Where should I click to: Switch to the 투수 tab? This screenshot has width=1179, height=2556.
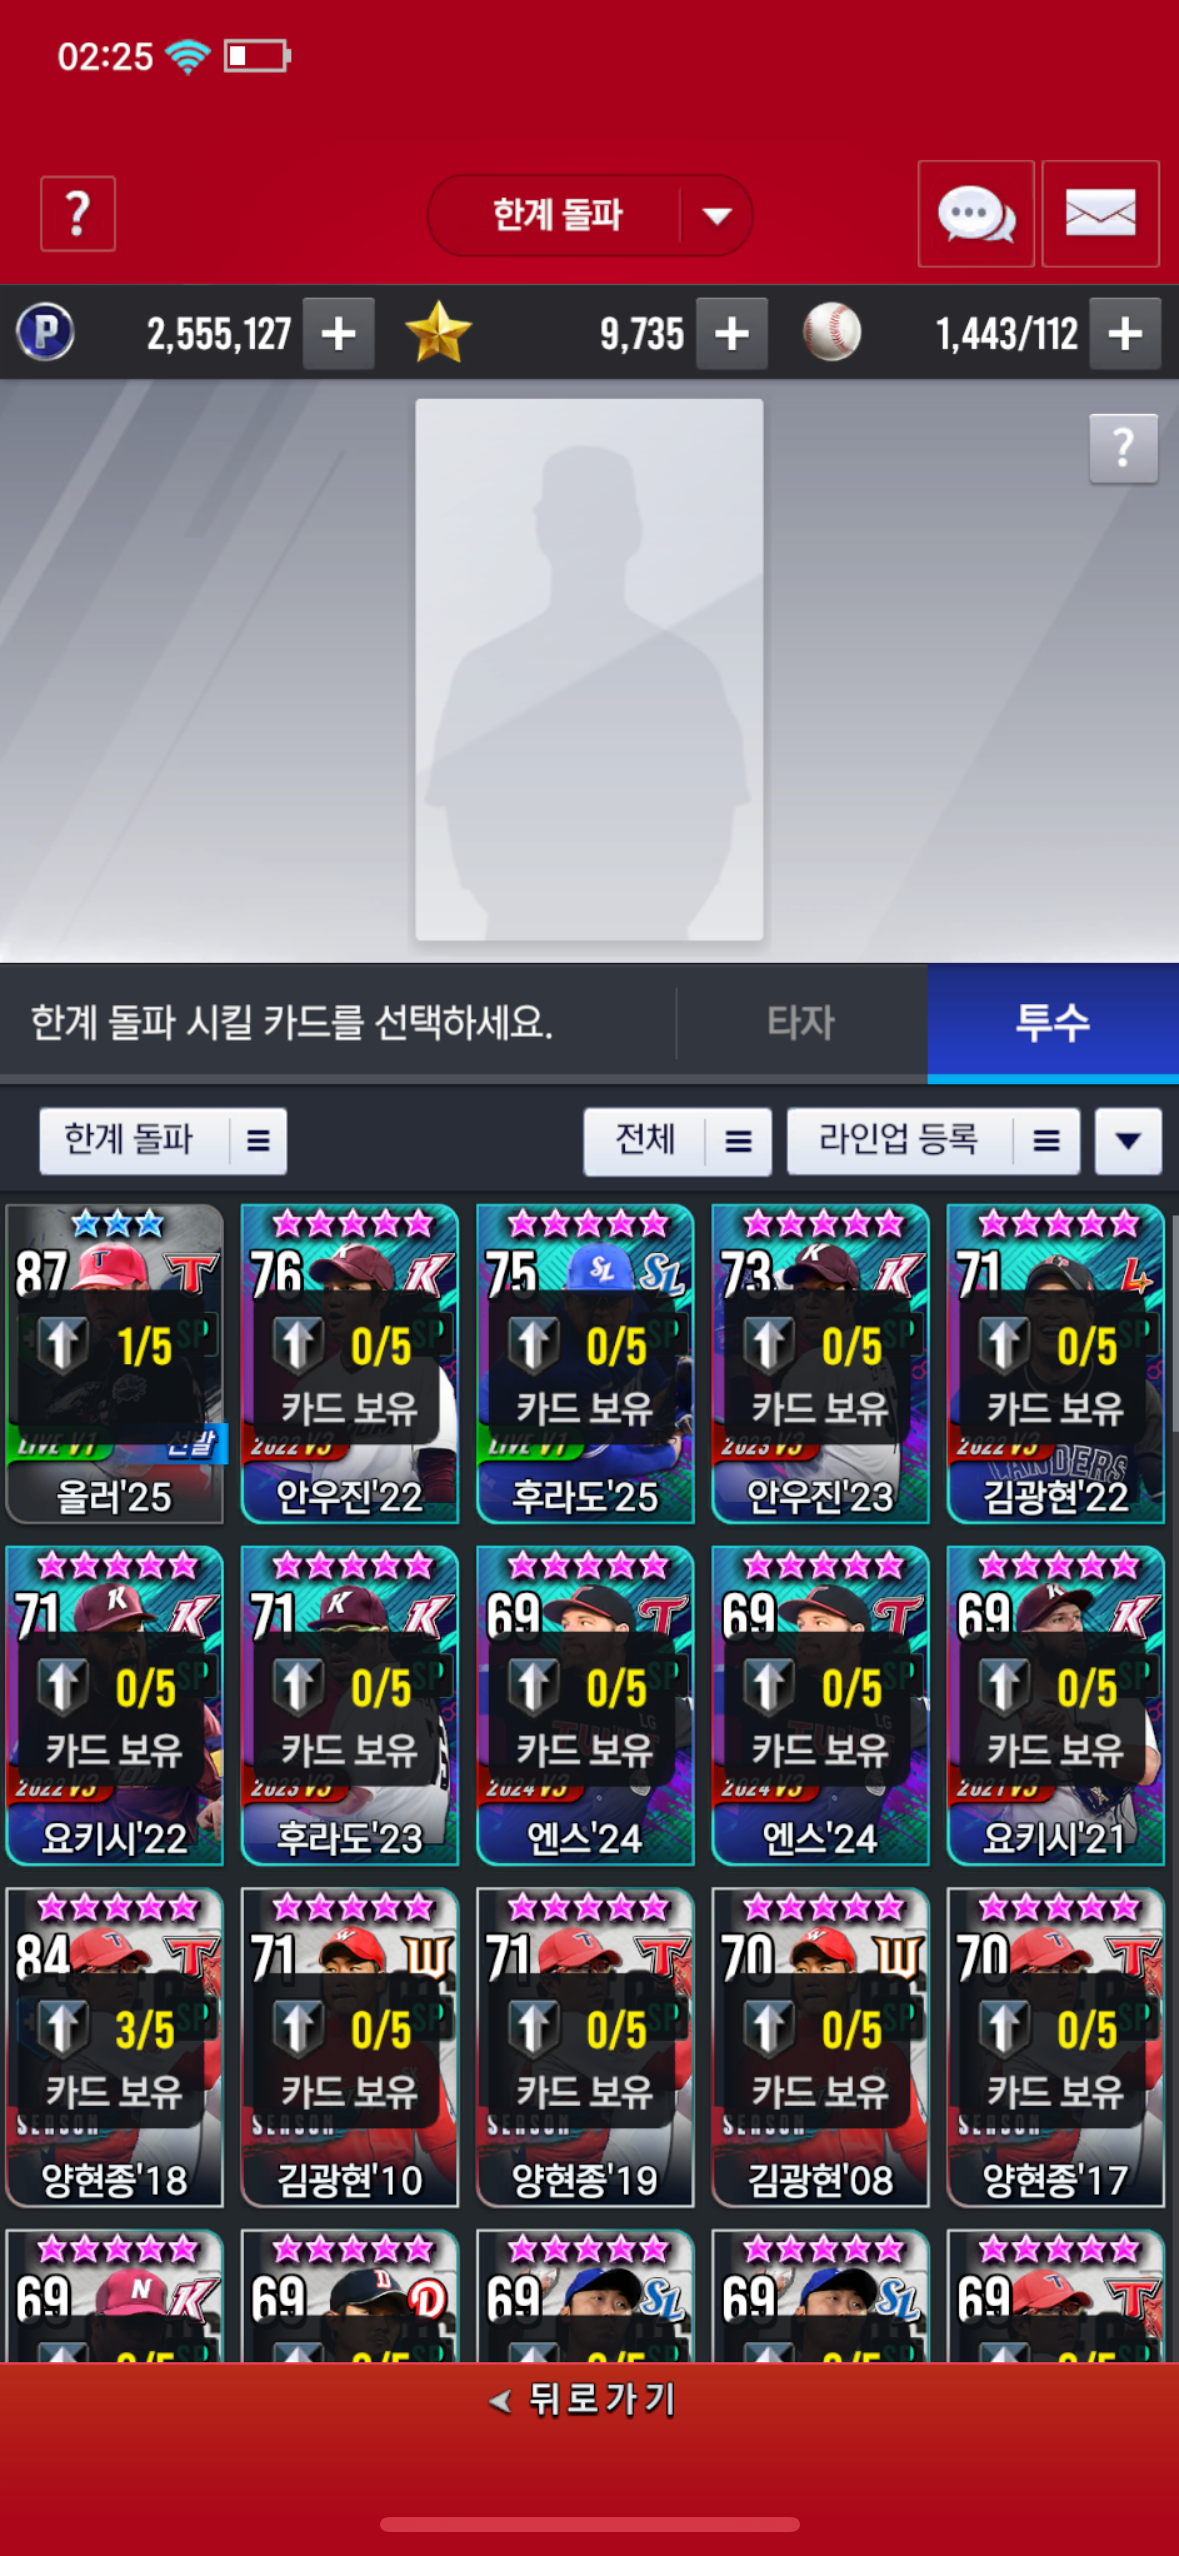[x=1053, y=1023]
